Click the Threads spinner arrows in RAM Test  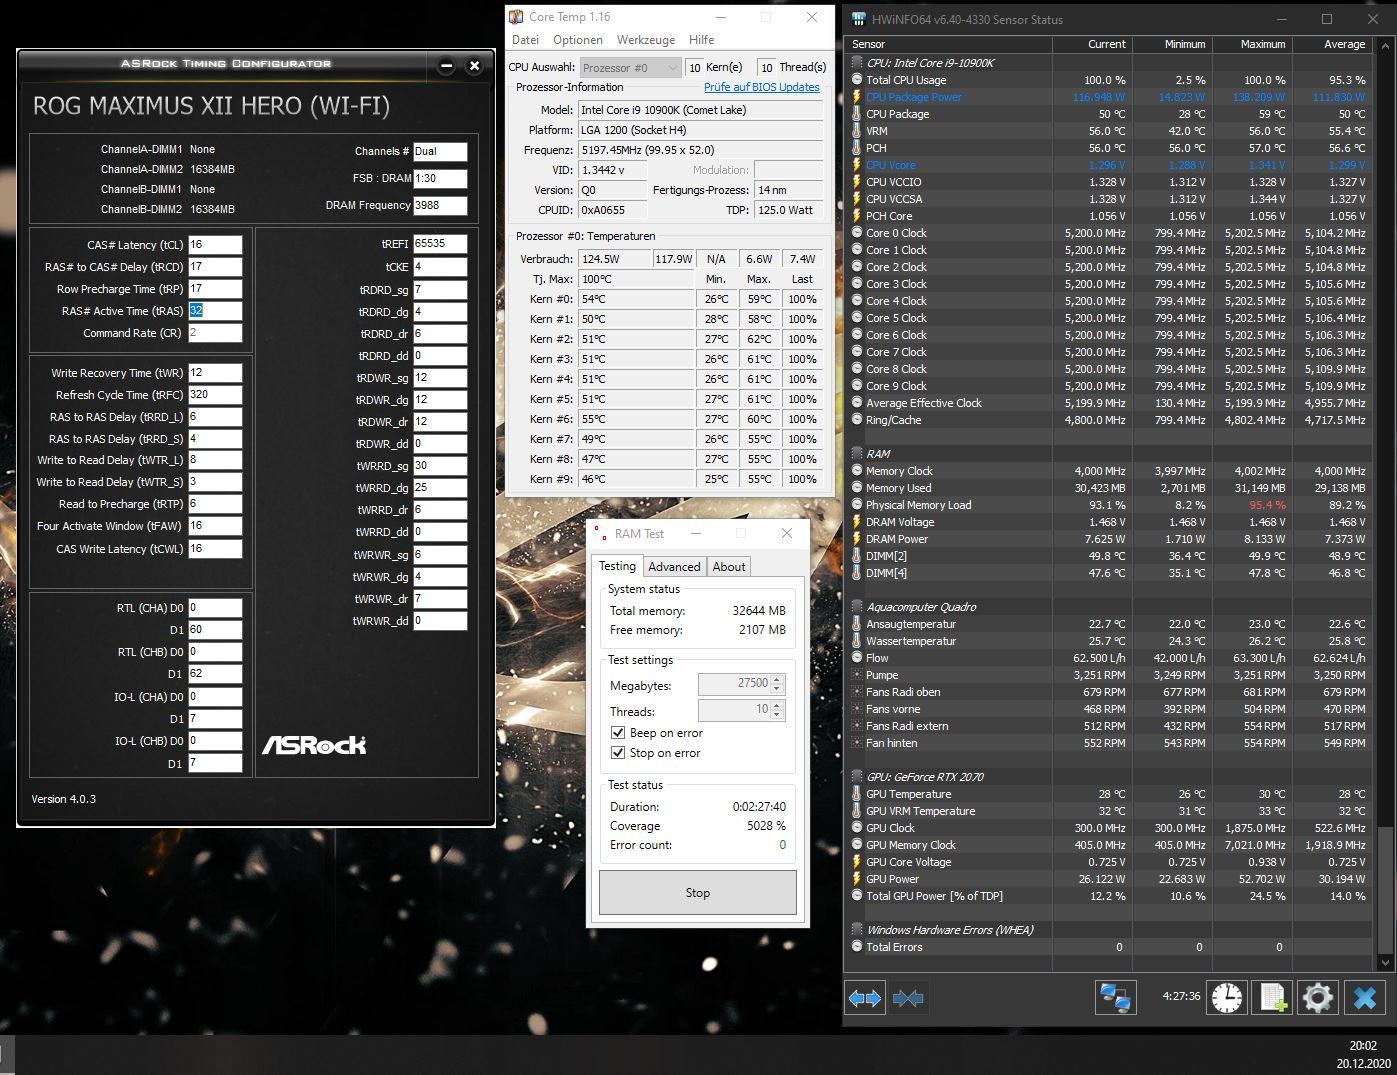(x=778, y=710)
